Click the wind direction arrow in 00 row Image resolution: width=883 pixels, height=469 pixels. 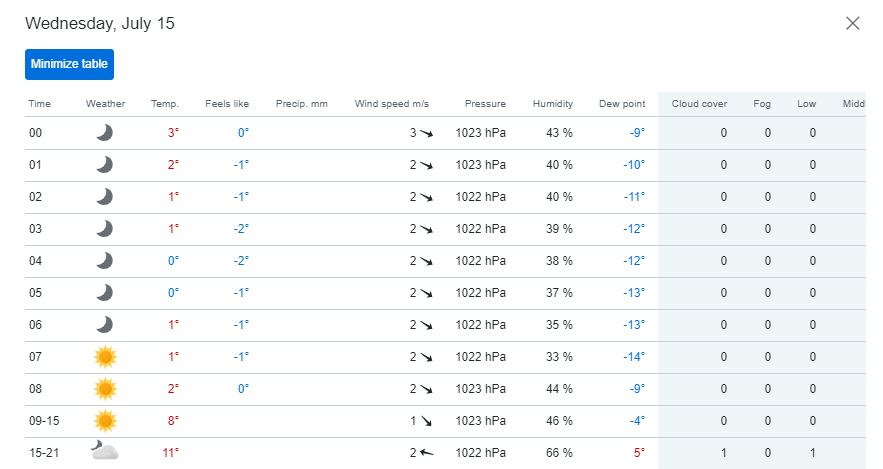426,133
